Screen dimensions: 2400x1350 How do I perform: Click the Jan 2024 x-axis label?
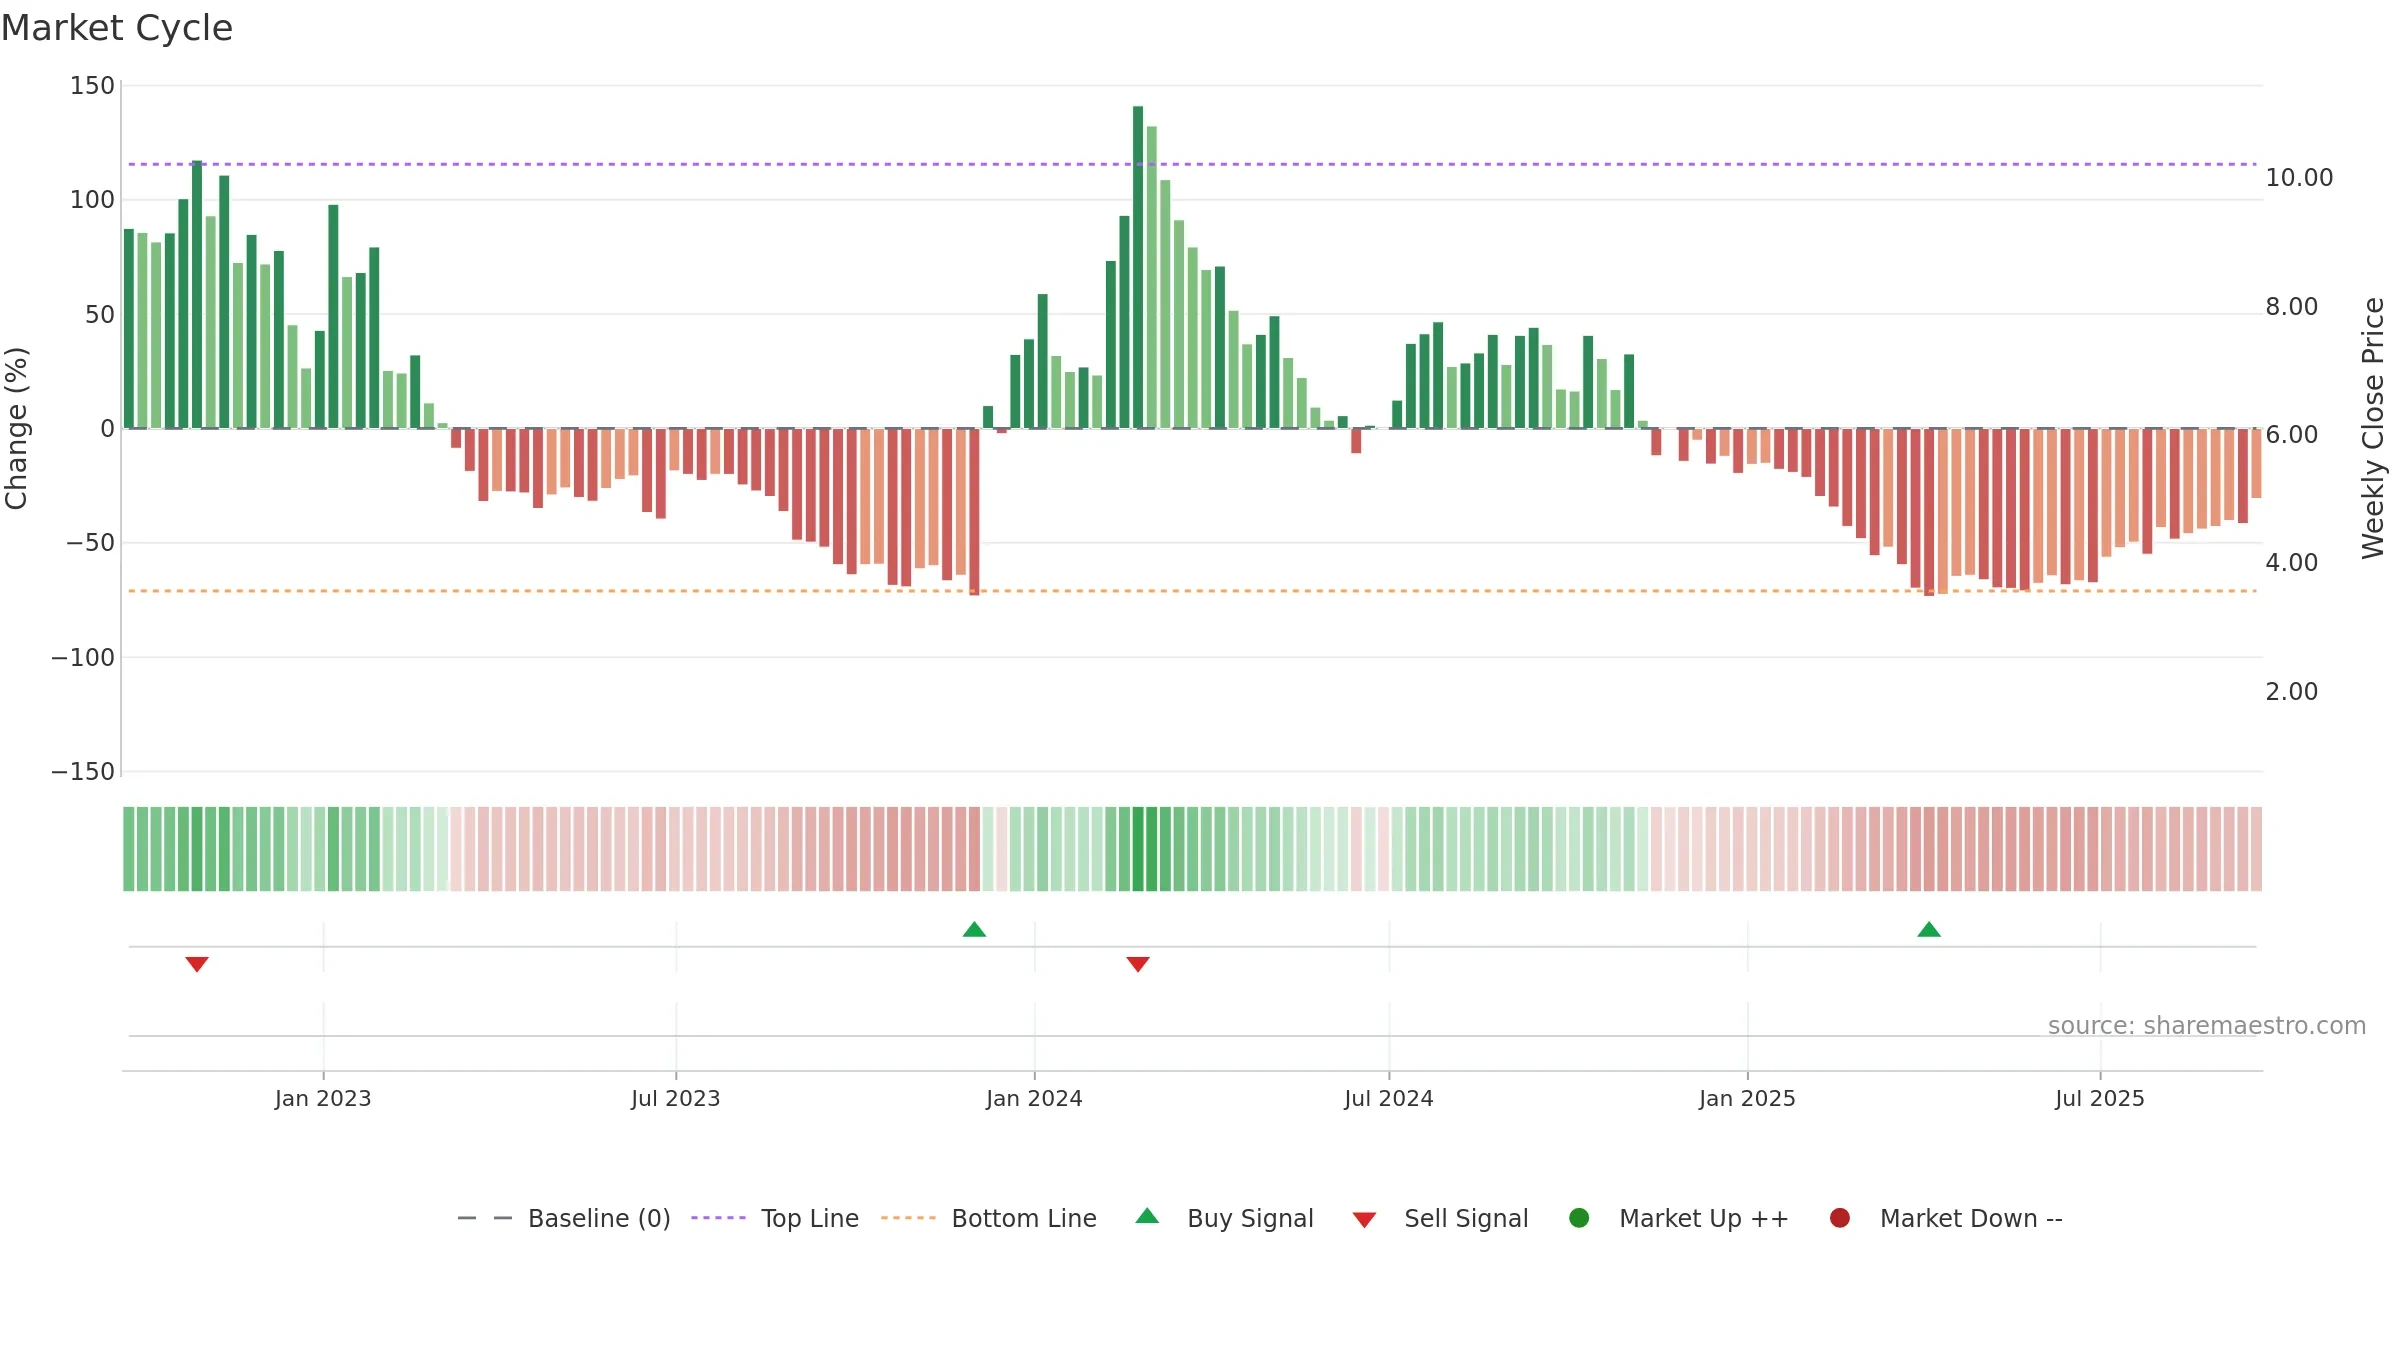(1034, 1099)
